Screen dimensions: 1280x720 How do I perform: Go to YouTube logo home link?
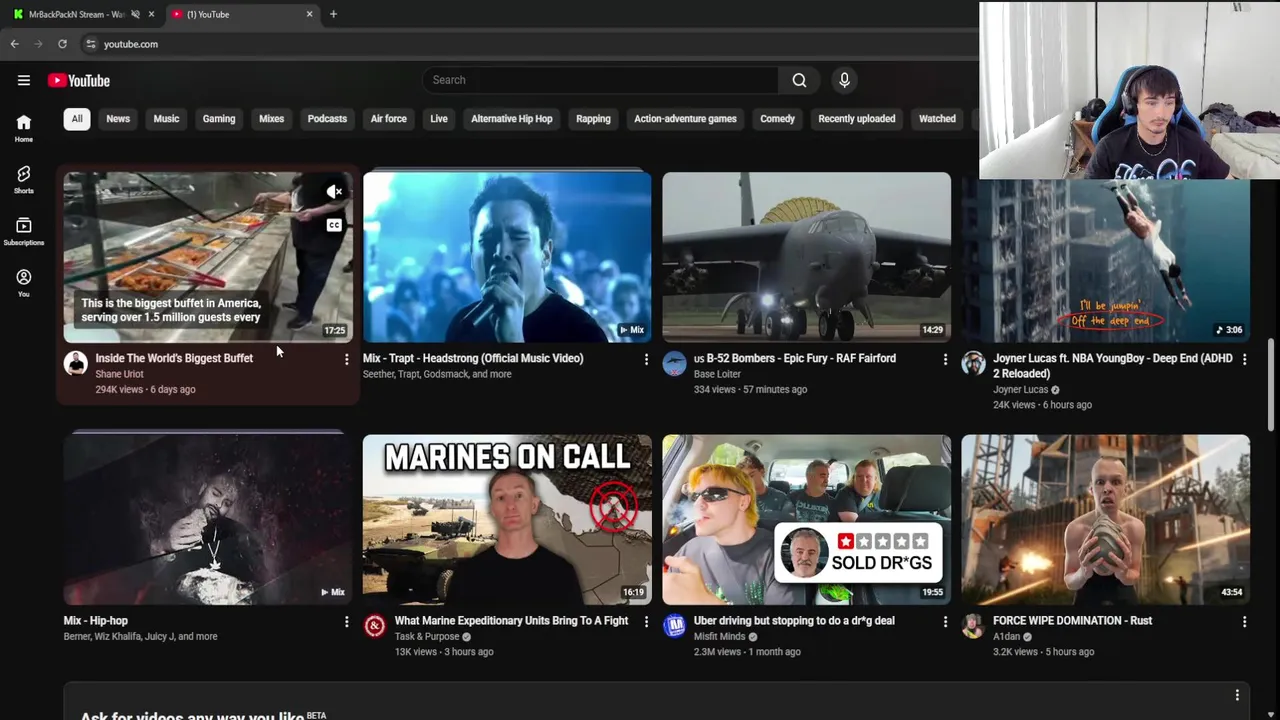coord(79,81)
